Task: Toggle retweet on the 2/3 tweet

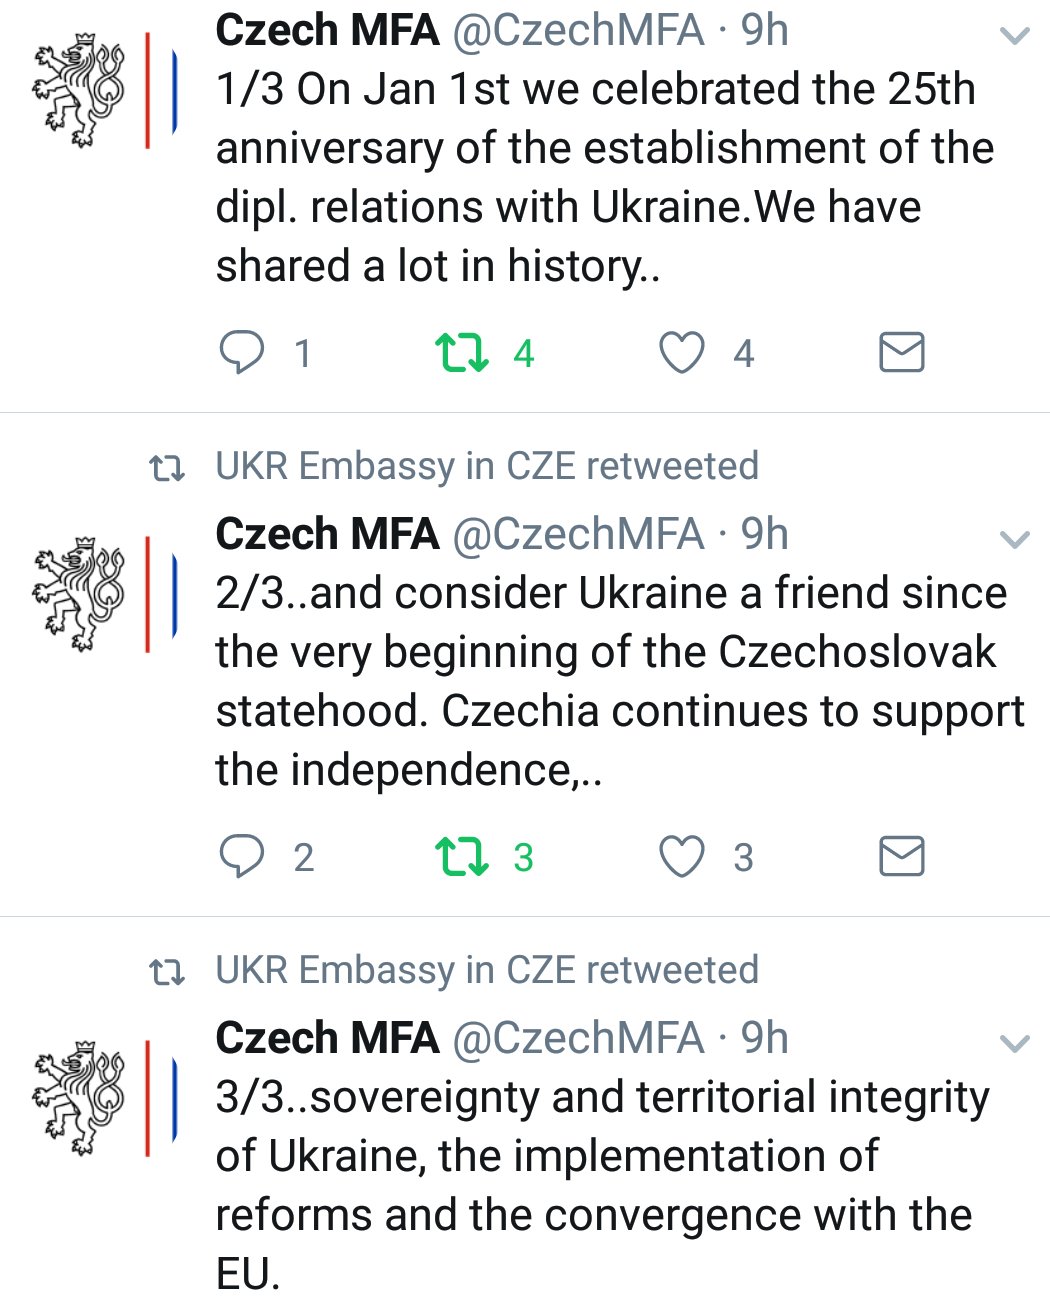Action: point(461,857)
